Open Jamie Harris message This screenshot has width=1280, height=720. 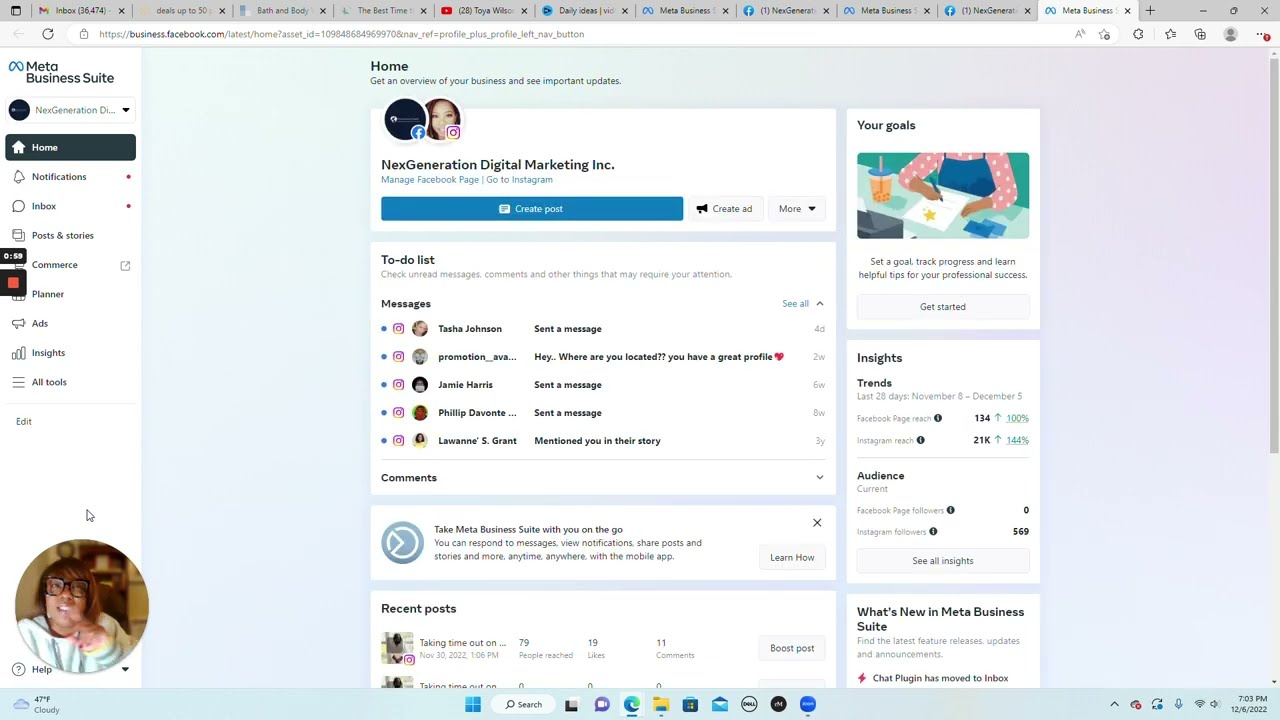(603, 385)
